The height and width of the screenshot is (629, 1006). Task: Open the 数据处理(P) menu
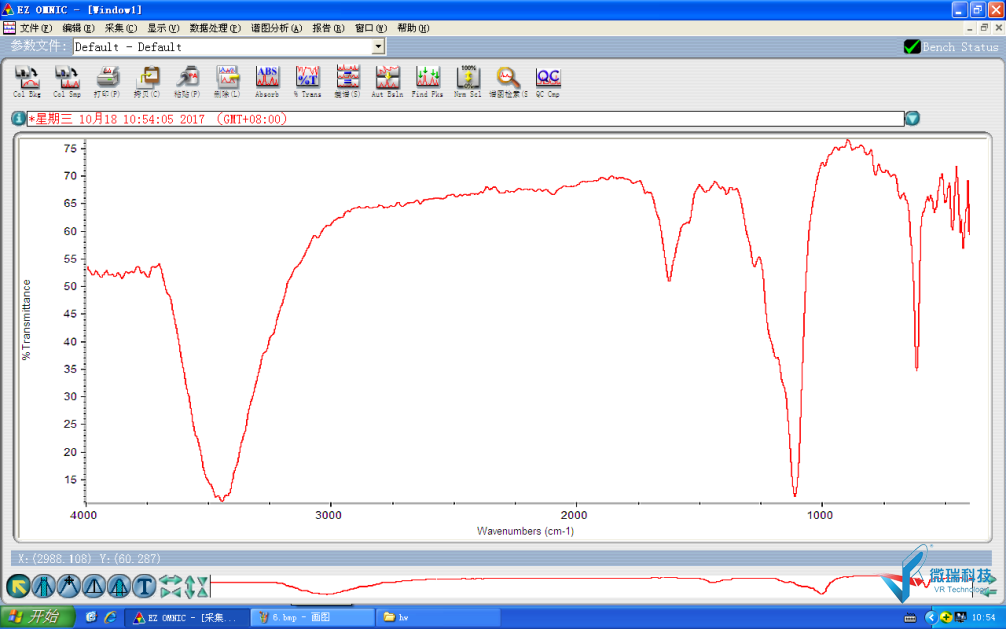tap(215, 28)
